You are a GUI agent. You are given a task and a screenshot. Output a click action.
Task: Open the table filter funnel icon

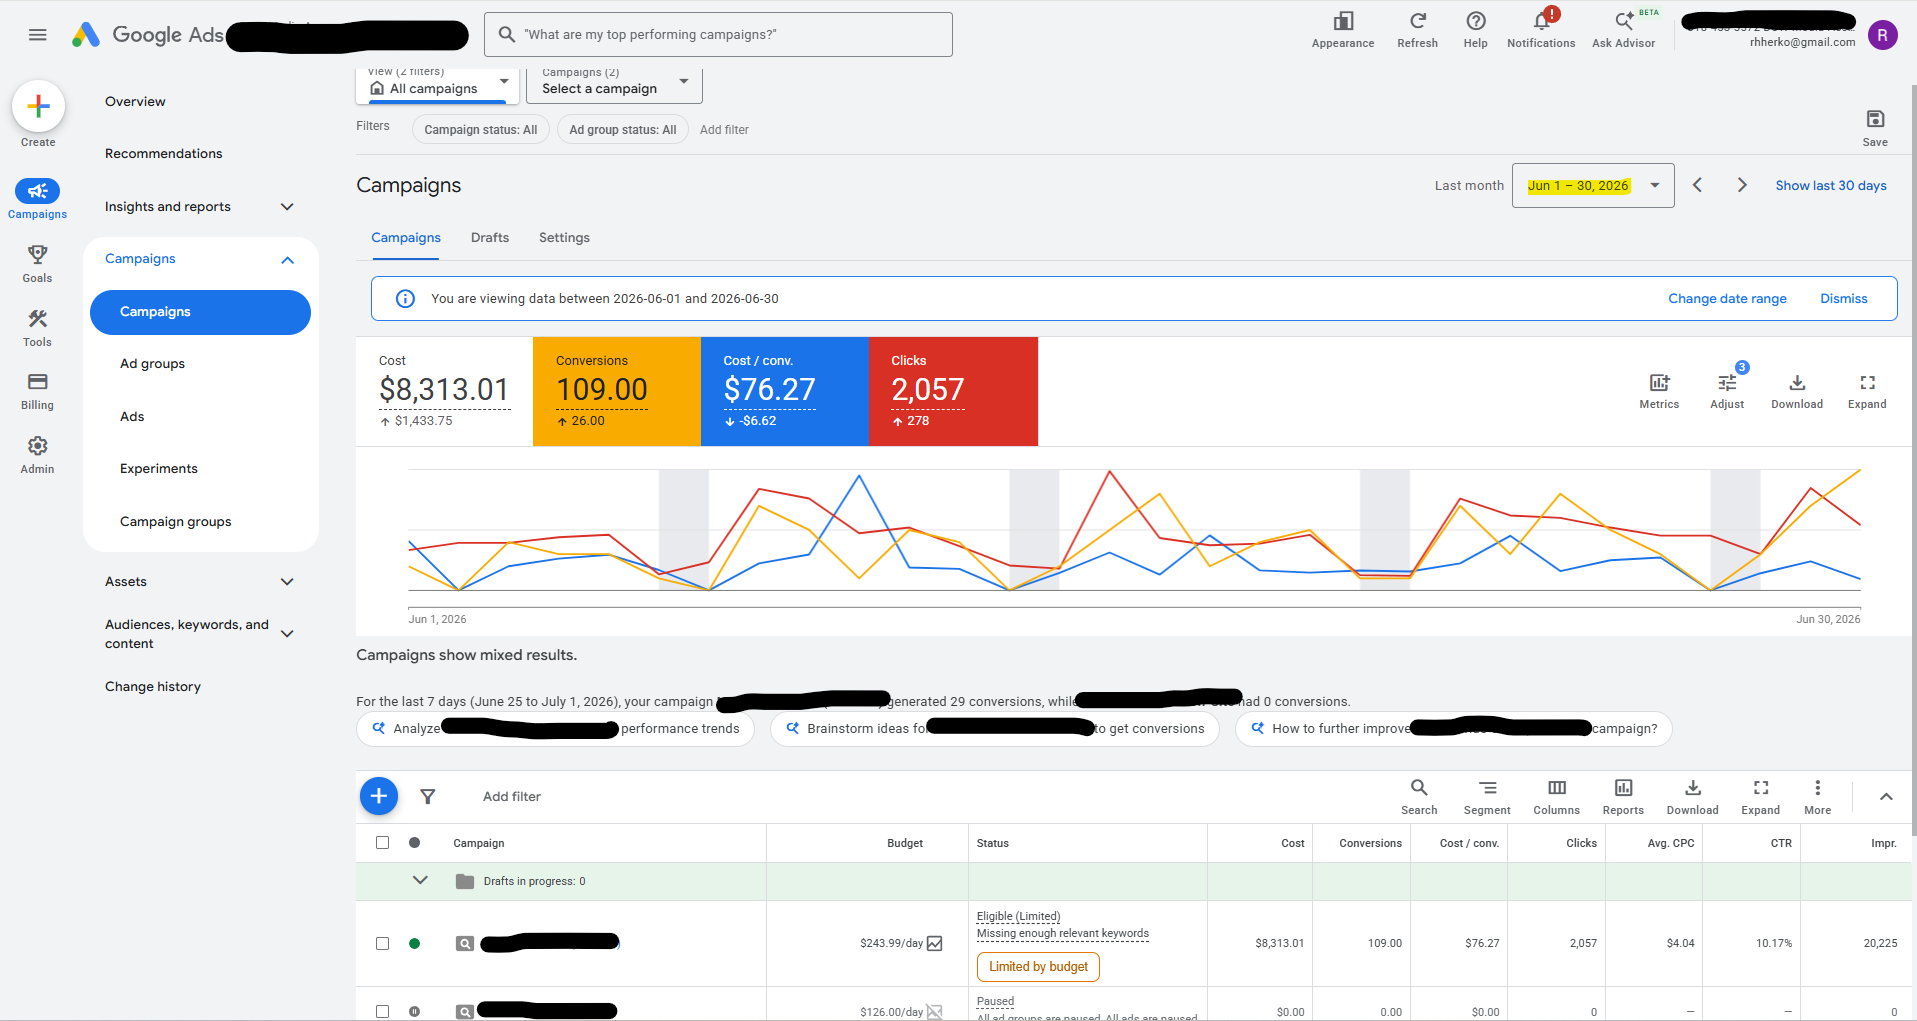tap(428, 797)
